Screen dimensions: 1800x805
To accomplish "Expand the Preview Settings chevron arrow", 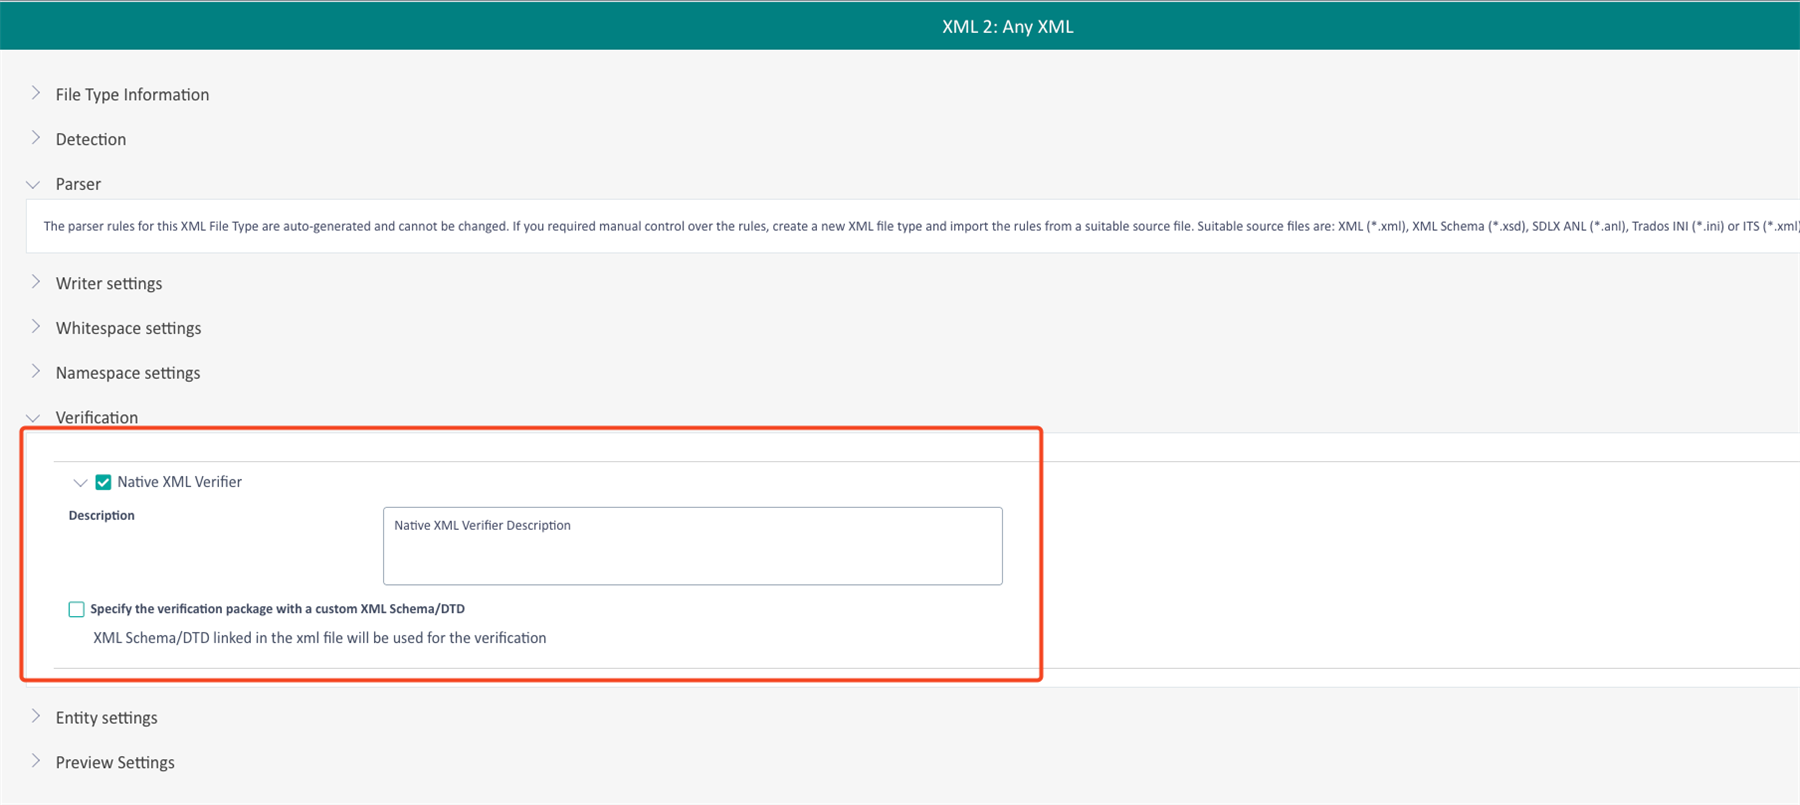I will pyautogui.click(x=36, y=761).
